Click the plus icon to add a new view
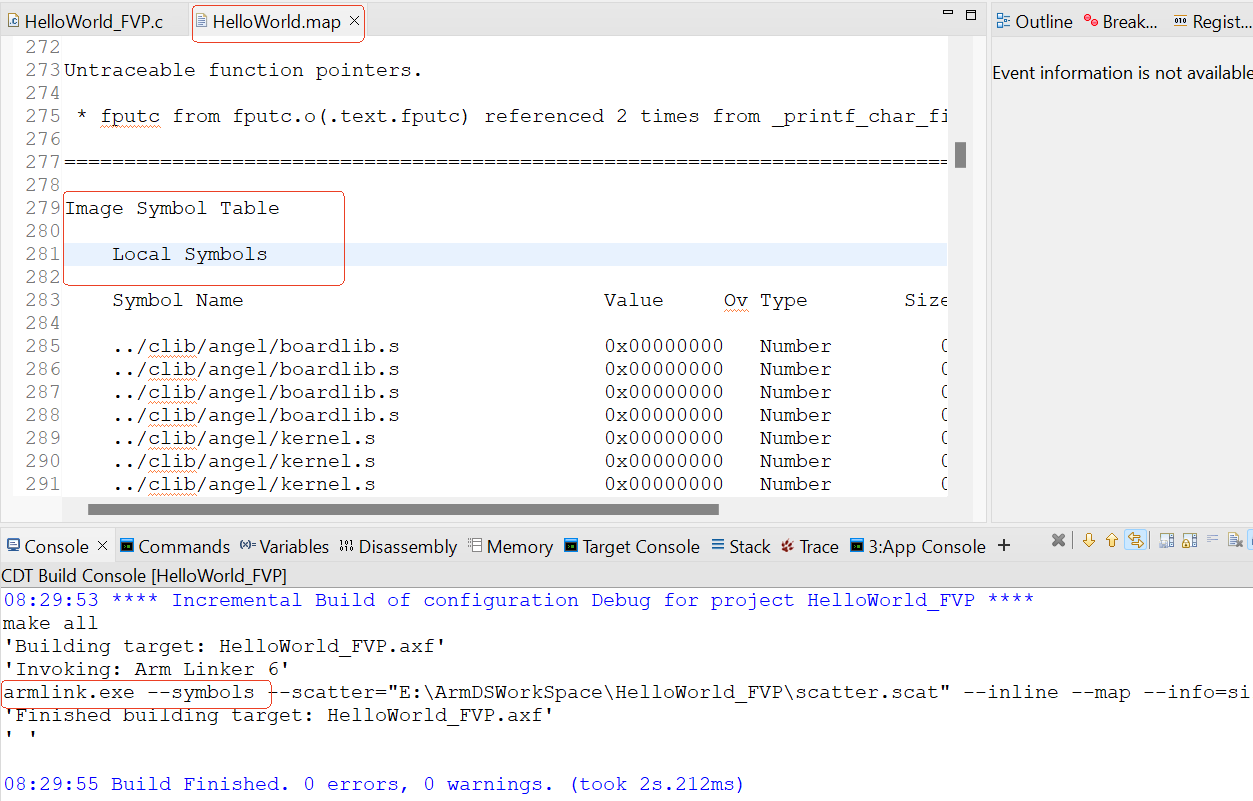 click(1004, 546)
